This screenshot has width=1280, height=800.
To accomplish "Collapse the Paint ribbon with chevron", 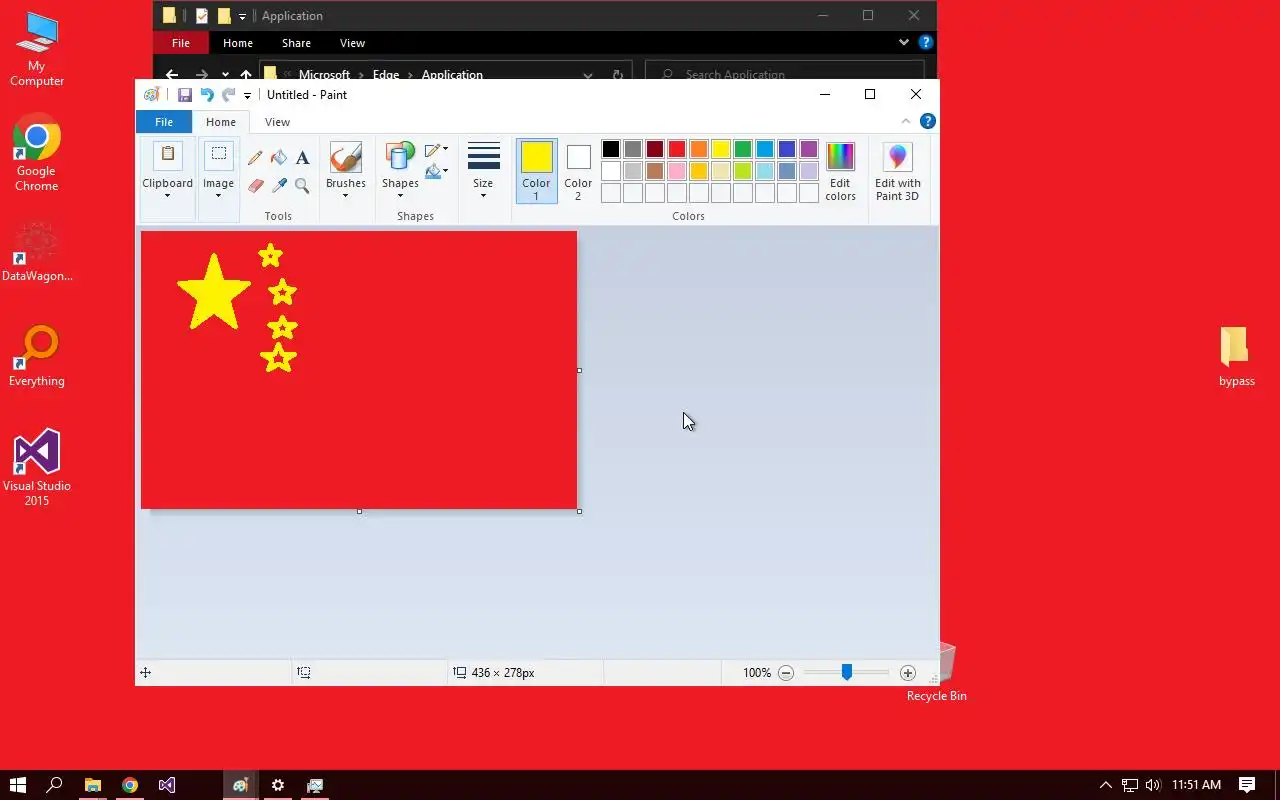I will tap(906, 121).
